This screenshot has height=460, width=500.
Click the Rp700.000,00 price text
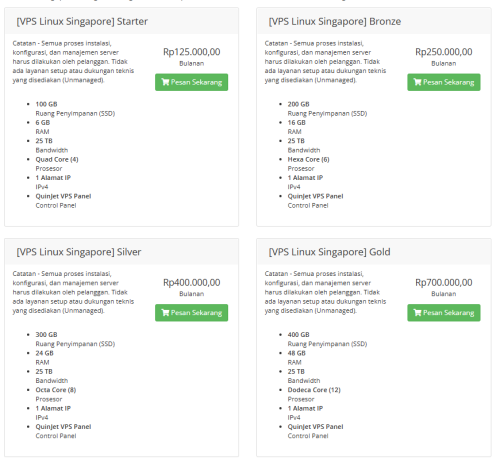(444, 283)
